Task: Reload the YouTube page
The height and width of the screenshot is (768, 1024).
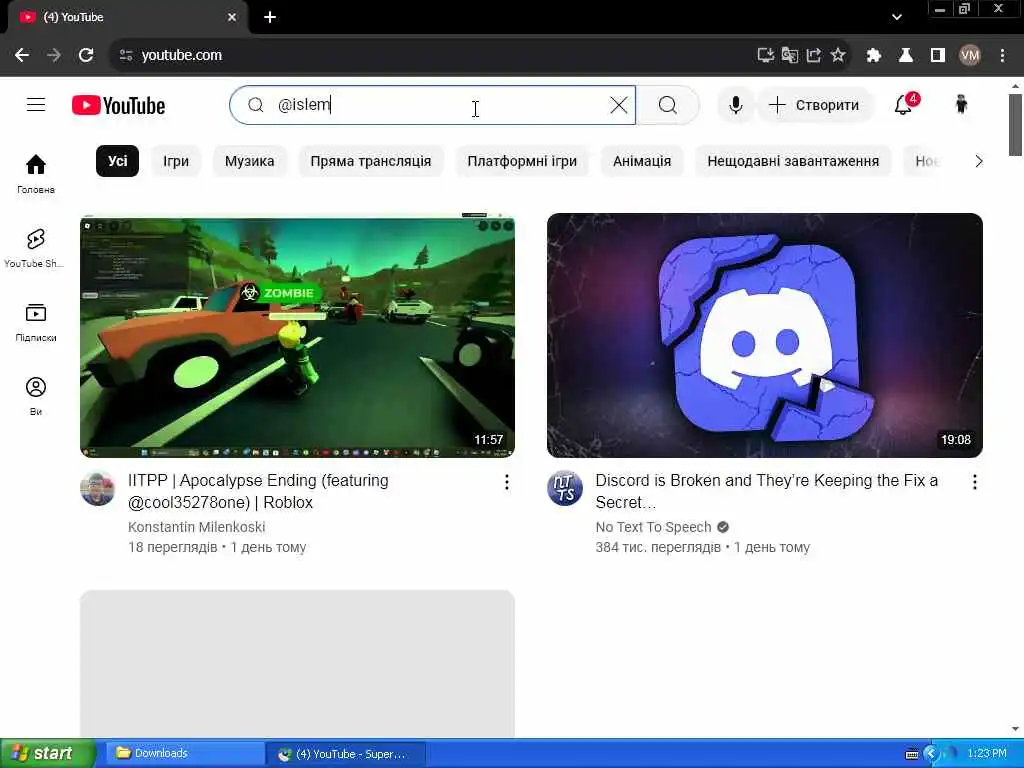Action: point(86,56)
